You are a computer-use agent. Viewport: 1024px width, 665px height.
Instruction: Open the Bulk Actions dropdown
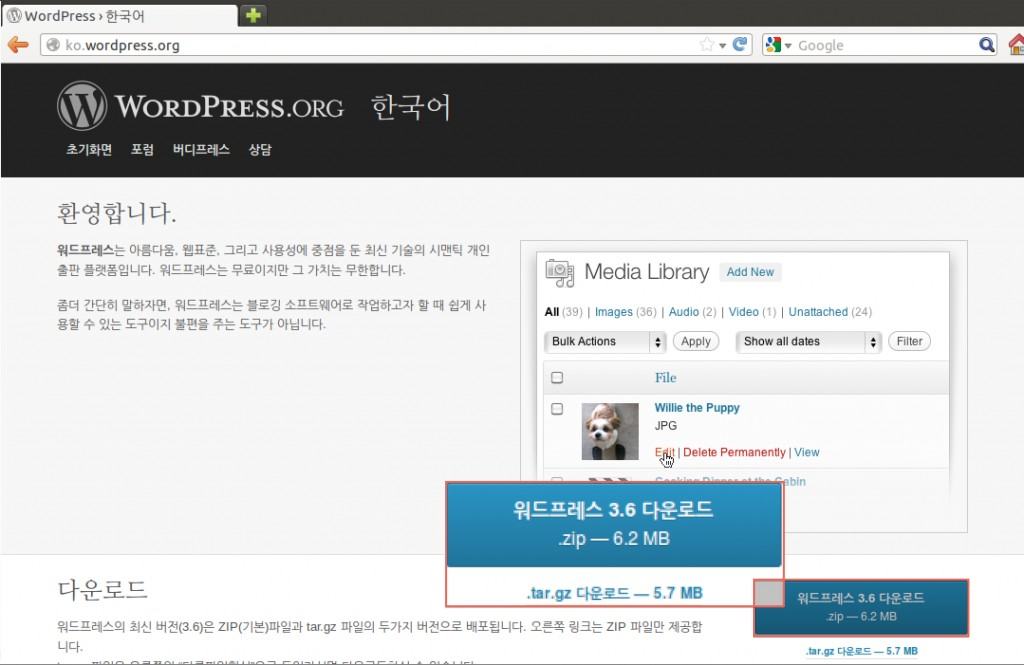point(605,342)
